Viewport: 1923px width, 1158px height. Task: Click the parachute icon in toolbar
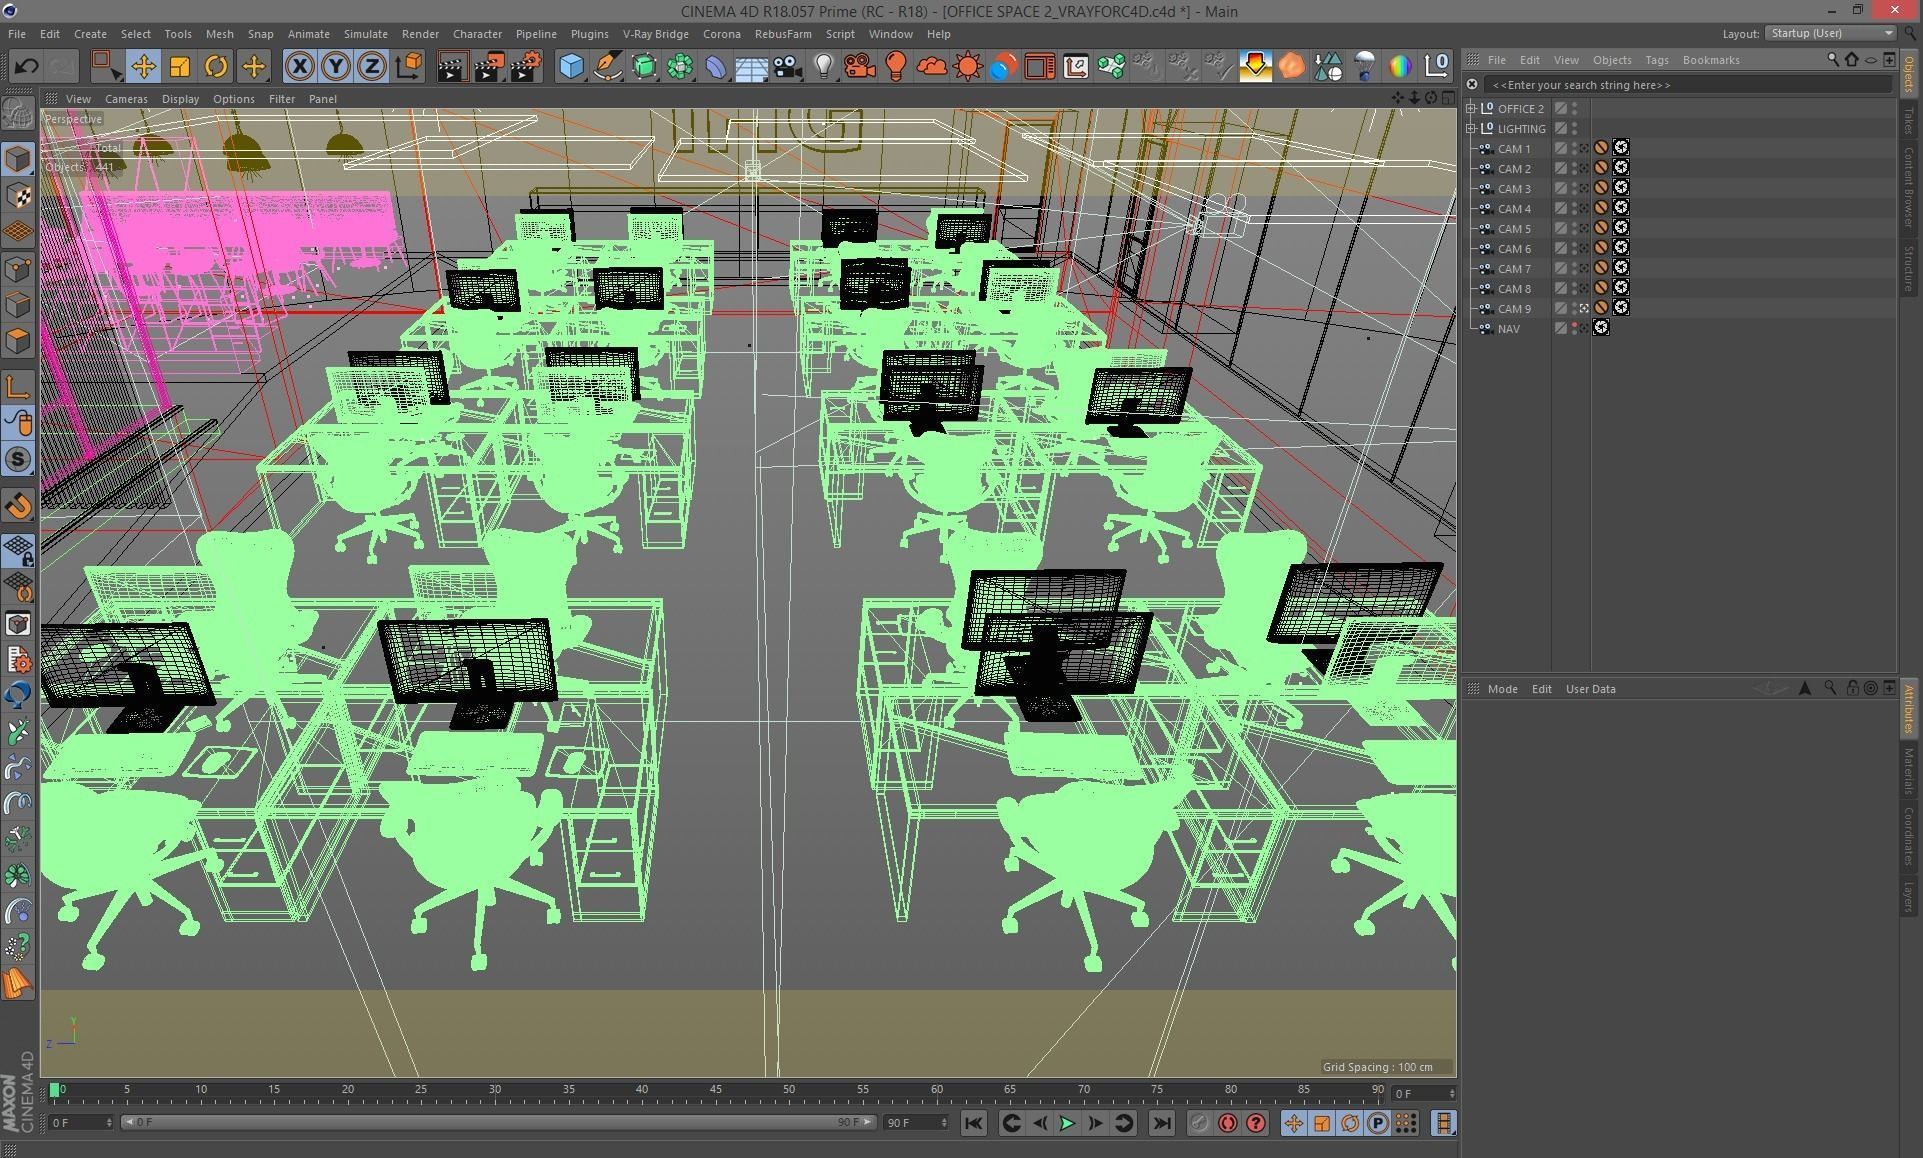click(1364, 67)
